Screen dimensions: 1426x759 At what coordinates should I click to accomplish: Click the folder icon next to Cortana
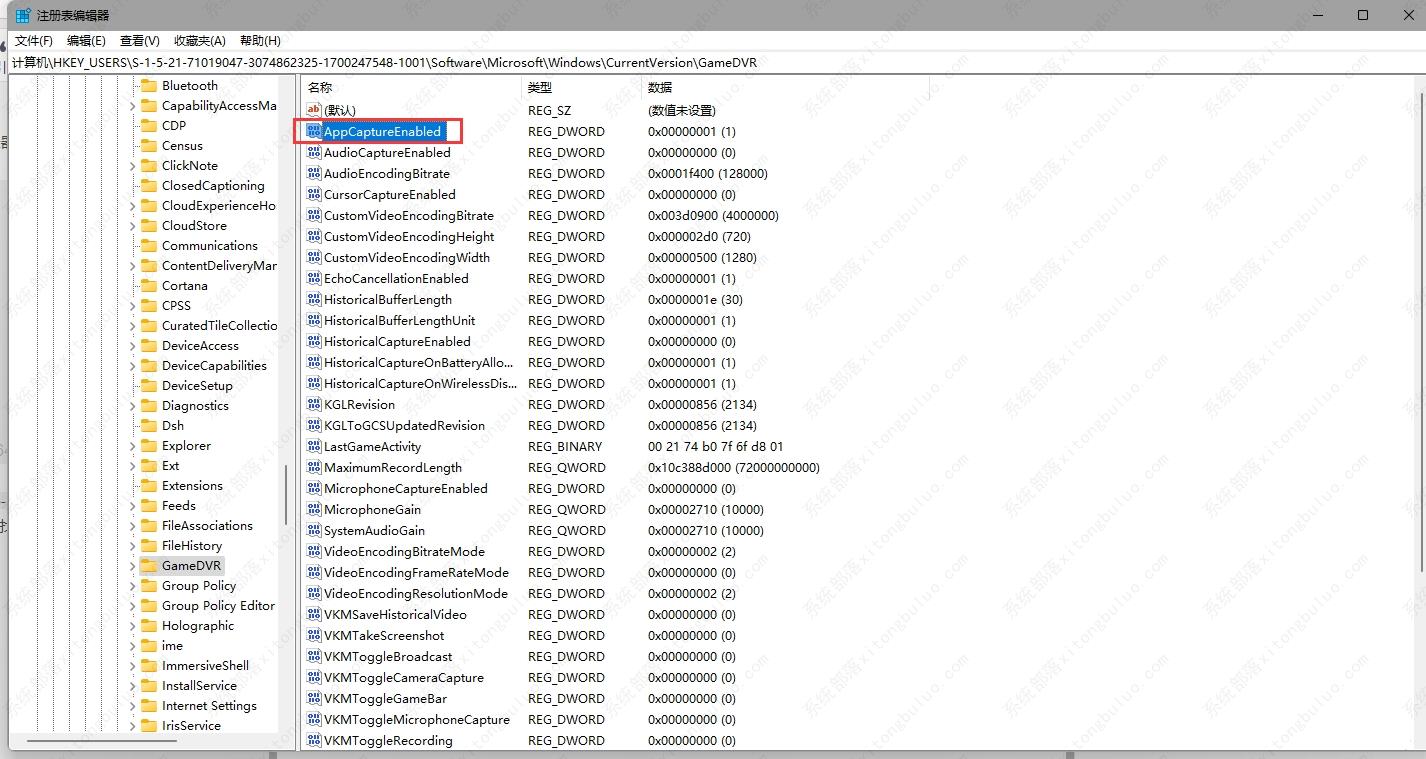coord(149,286)
